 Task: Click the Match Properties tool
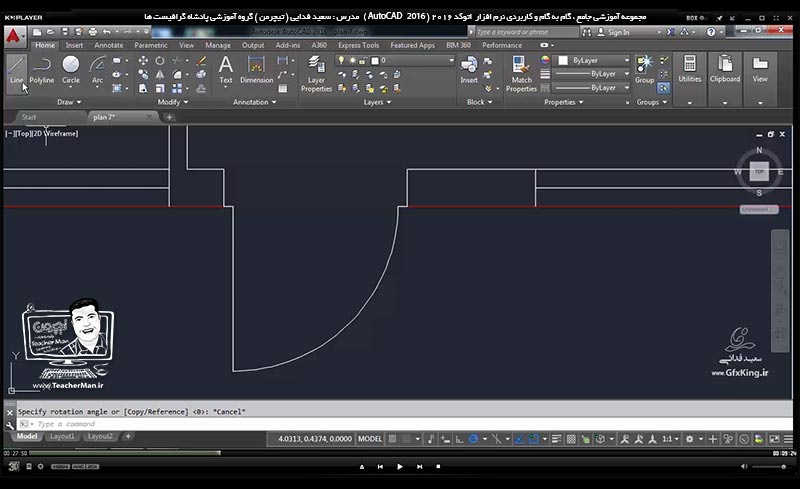click(521, 74)
